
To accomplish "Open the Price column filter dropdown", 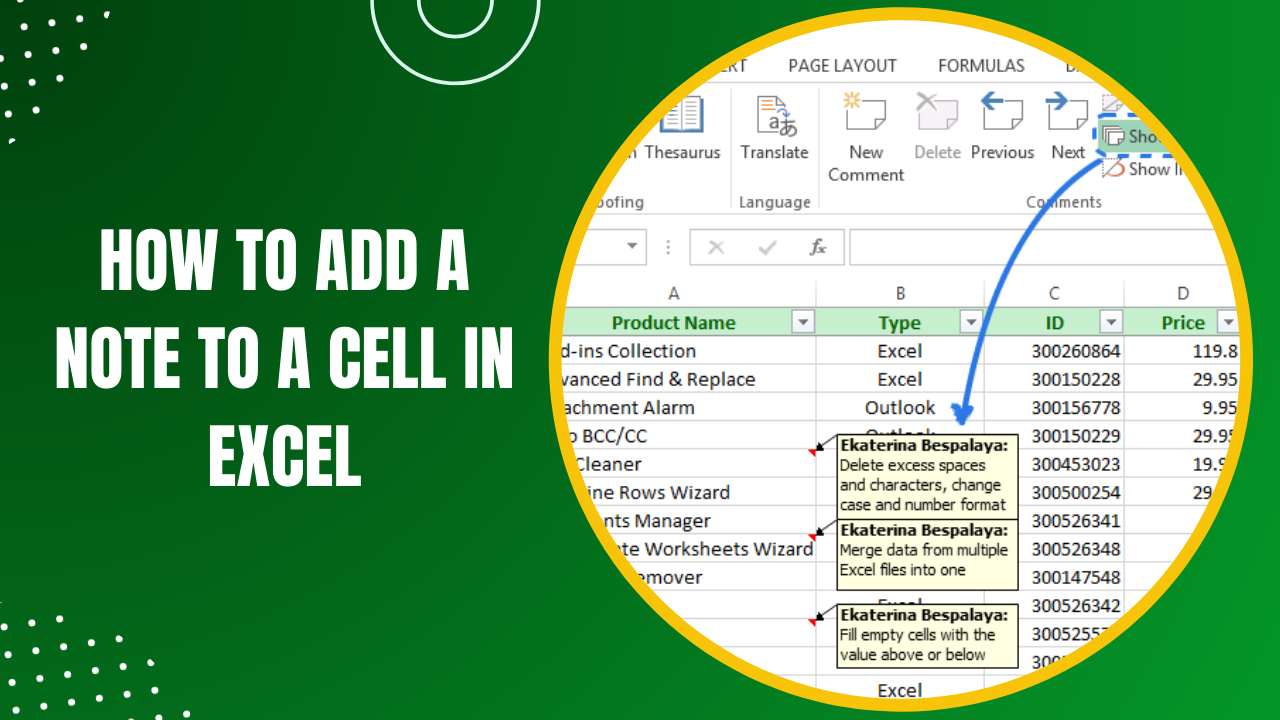I will [1227, 322].
